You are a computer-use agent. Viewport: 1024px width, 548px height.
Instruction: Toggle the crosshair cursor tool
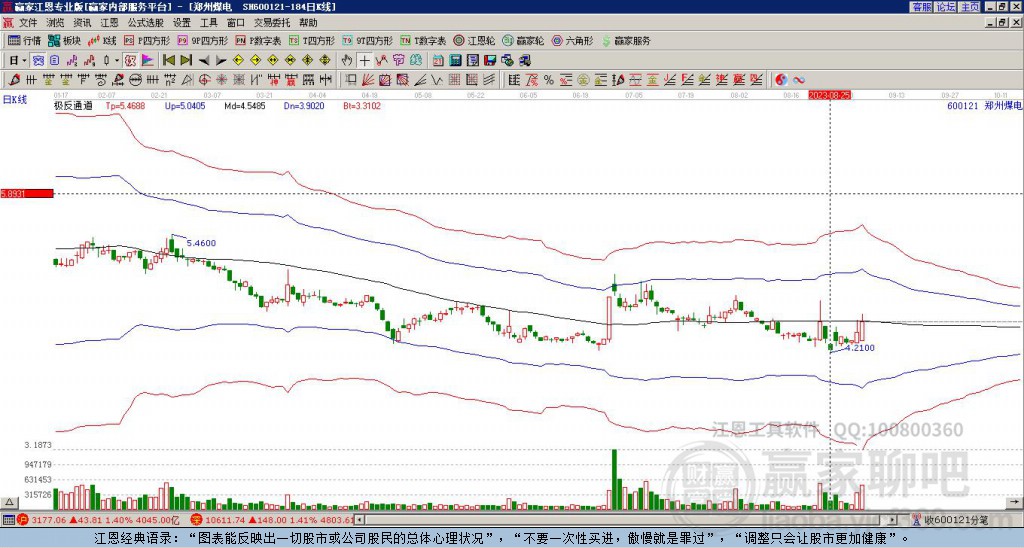click(364, 61)
